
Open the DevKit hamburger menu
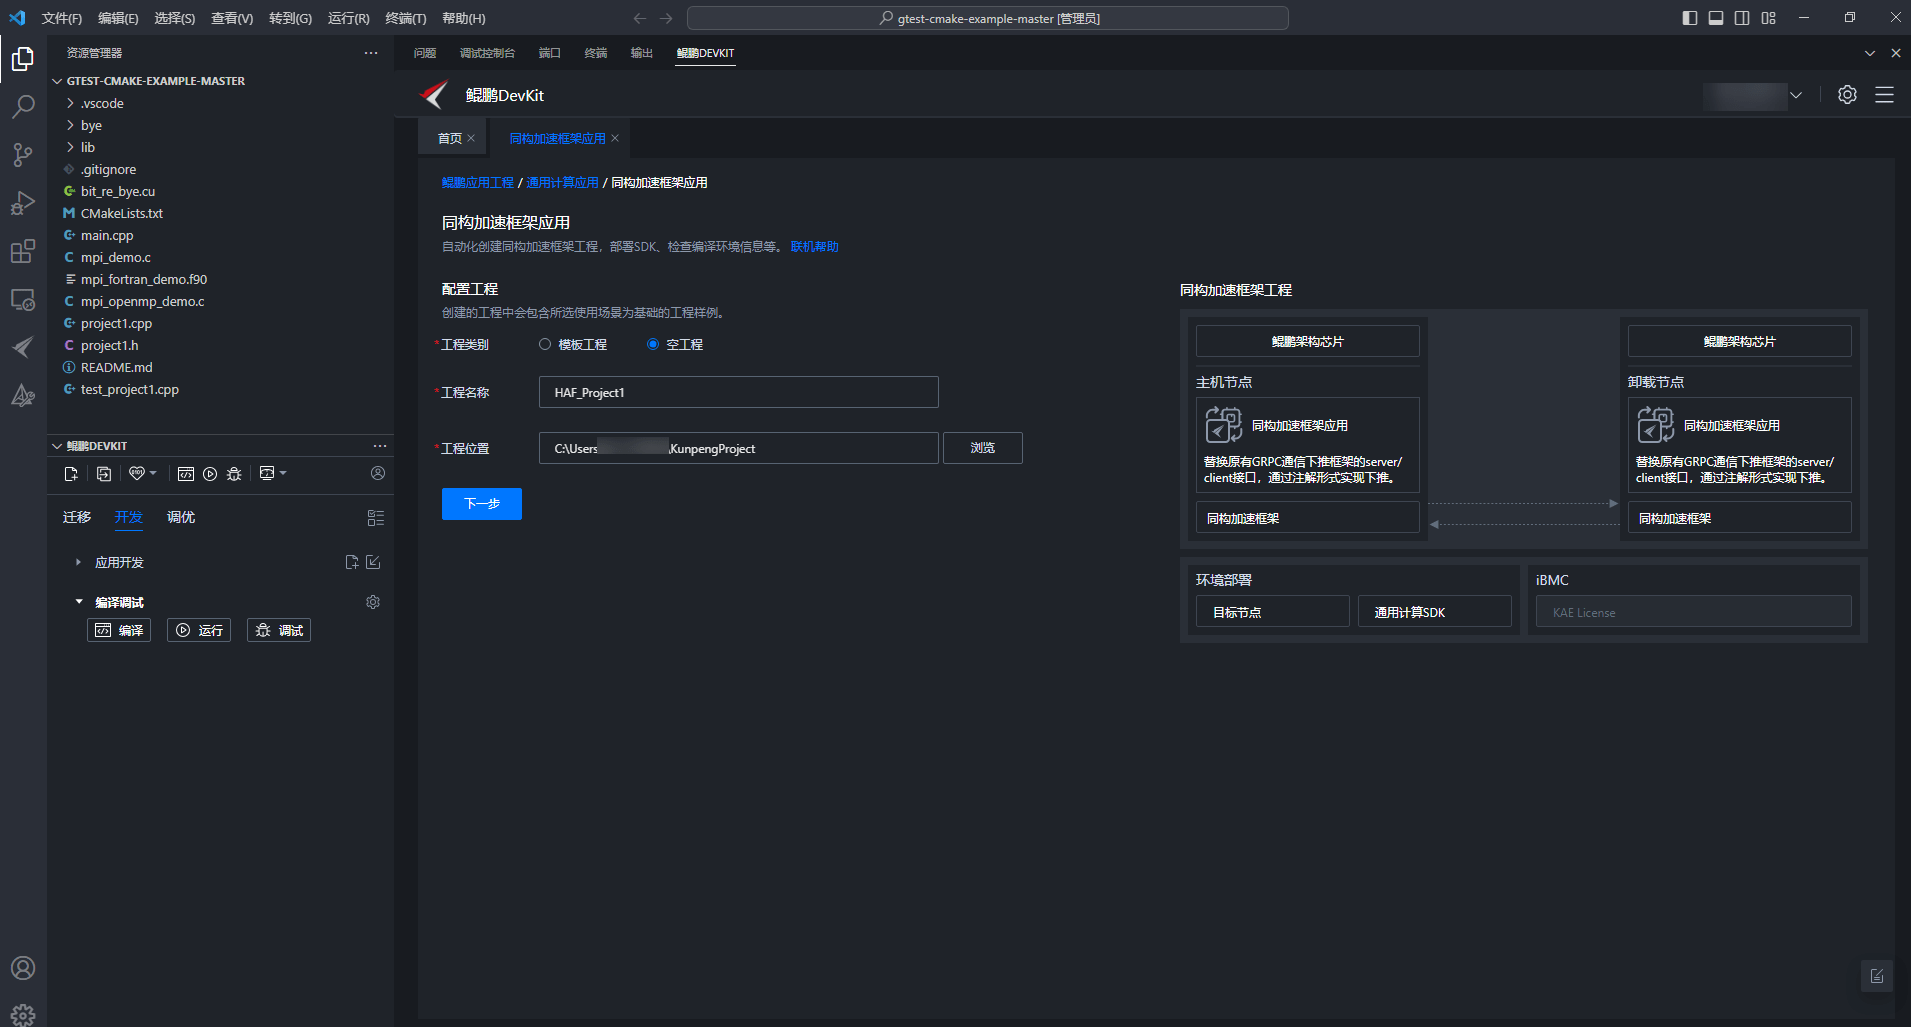click(1884, 95)
